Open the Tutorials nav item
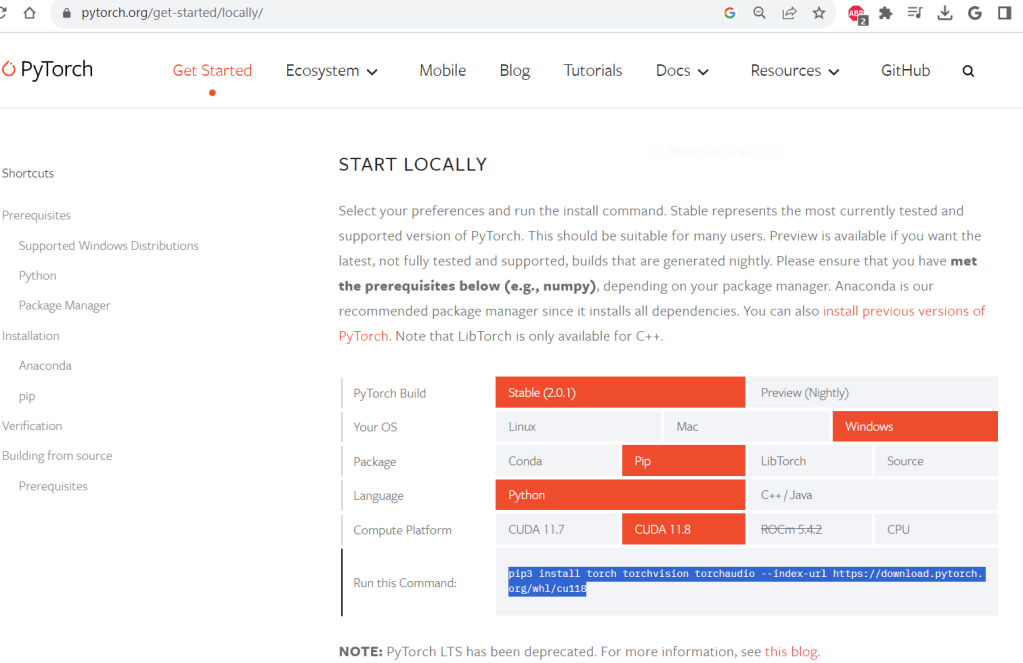Viewport: 1023px width, 663px height. 593,71
